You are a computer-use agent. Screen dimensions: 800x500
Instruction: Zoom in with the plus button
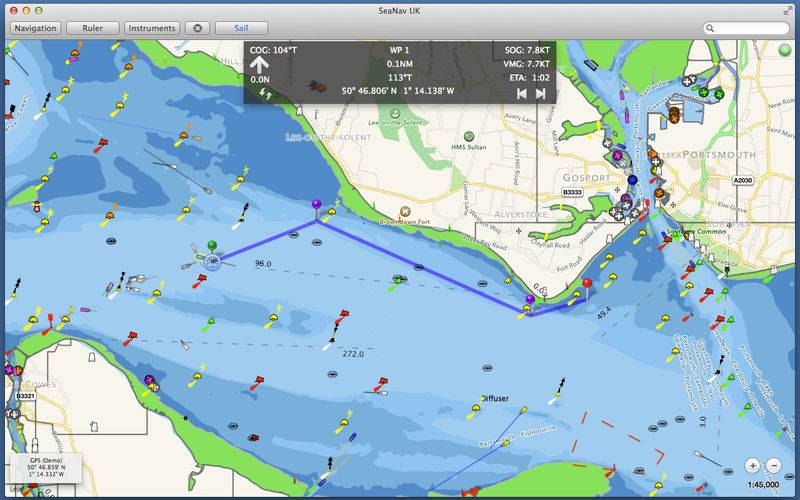pos(753,465)
